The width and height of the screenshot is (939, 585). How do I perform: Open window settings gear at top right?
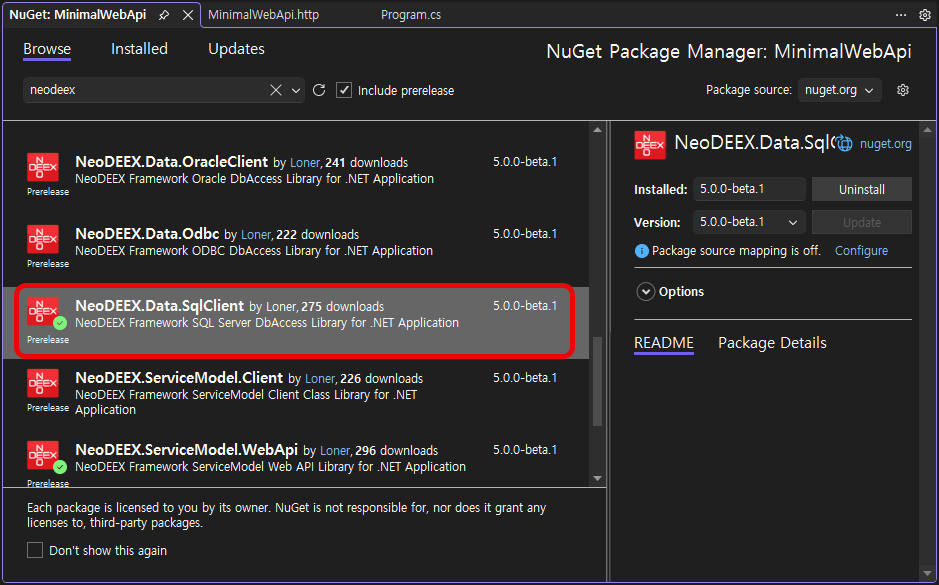925,15
